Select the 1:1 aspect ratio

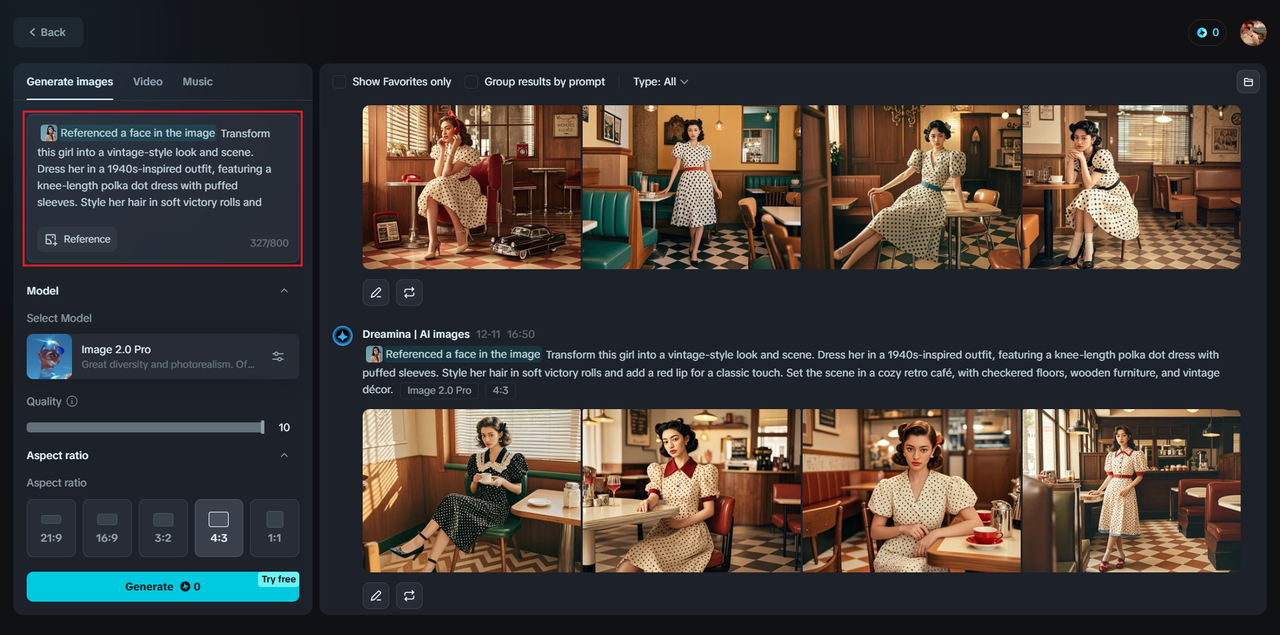(275, 528)
